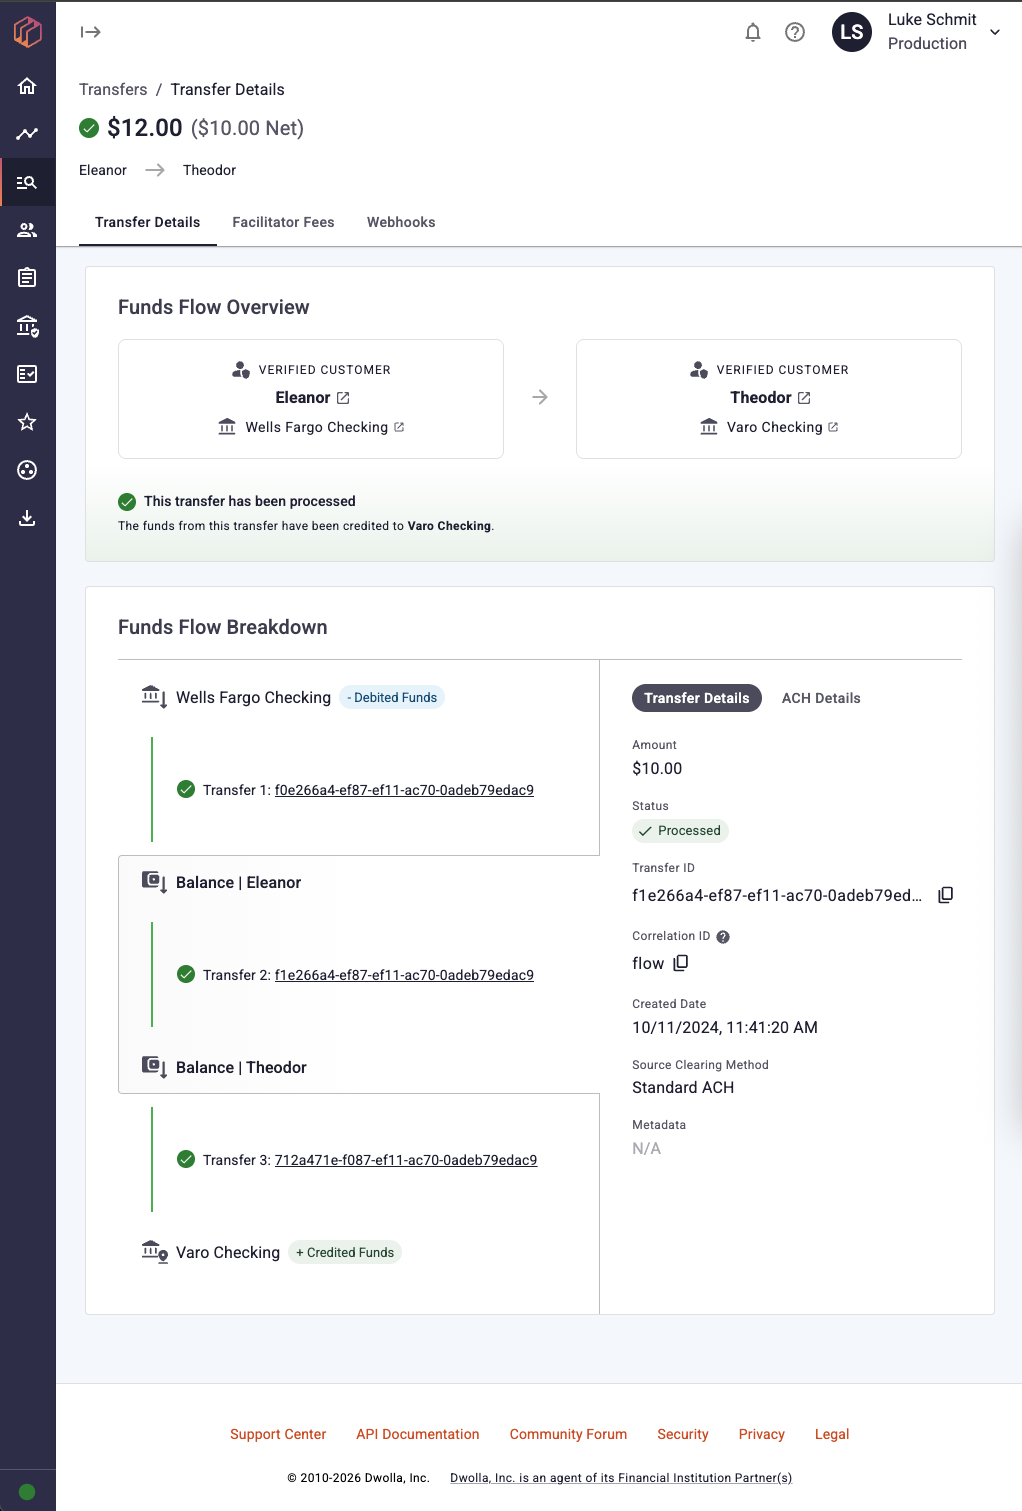Go back to Transfers breadcrumb
1022x1511 pixels.
pos(113,90)
